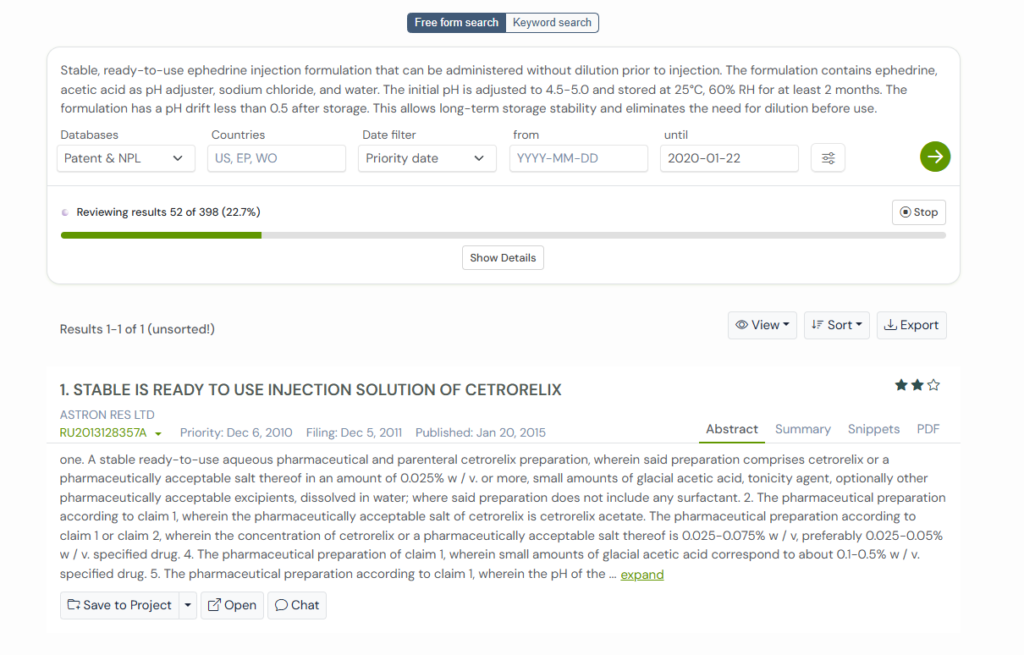Image resolution: width=1024 pixels, height=655 pixels.
Task: Open the cetrorelix patent in new window
Action: tap(231, 605)
